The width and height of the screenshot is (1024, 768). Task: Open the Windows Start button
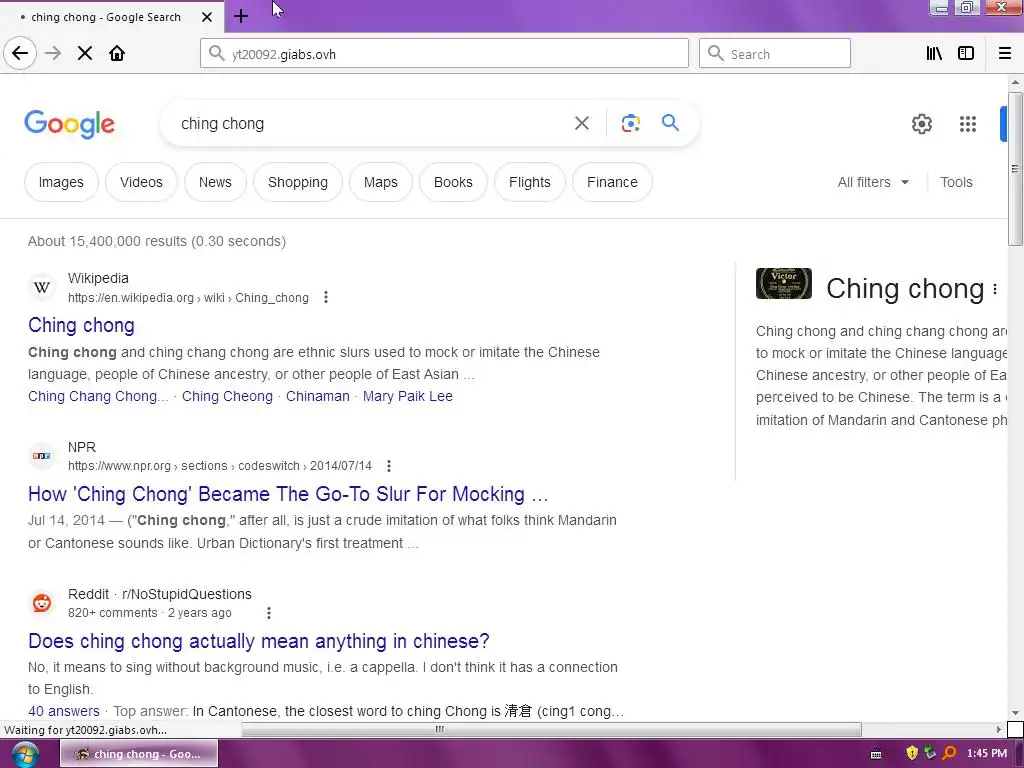(25, 754)
